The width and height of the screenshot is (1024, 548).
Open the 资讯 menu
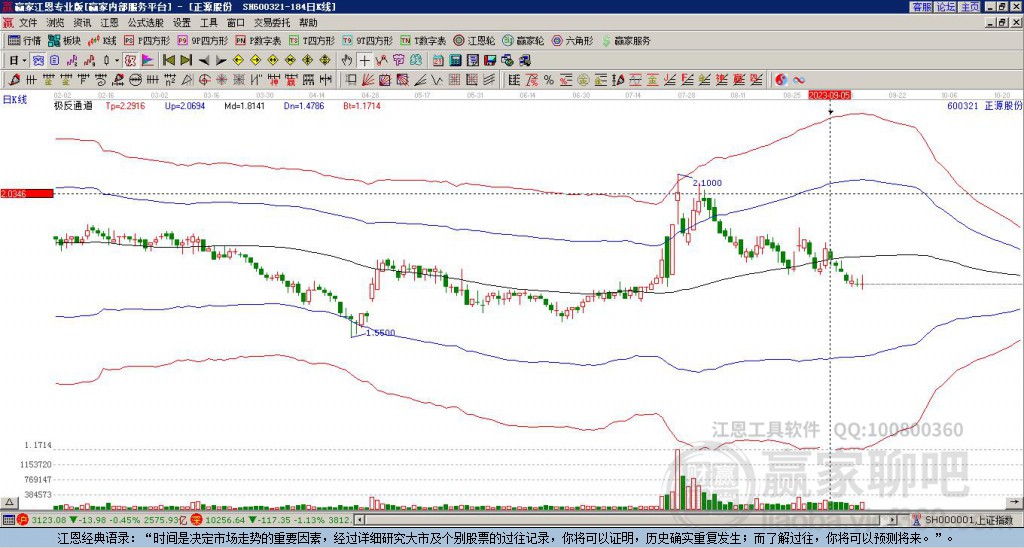[x=82, y=23]
